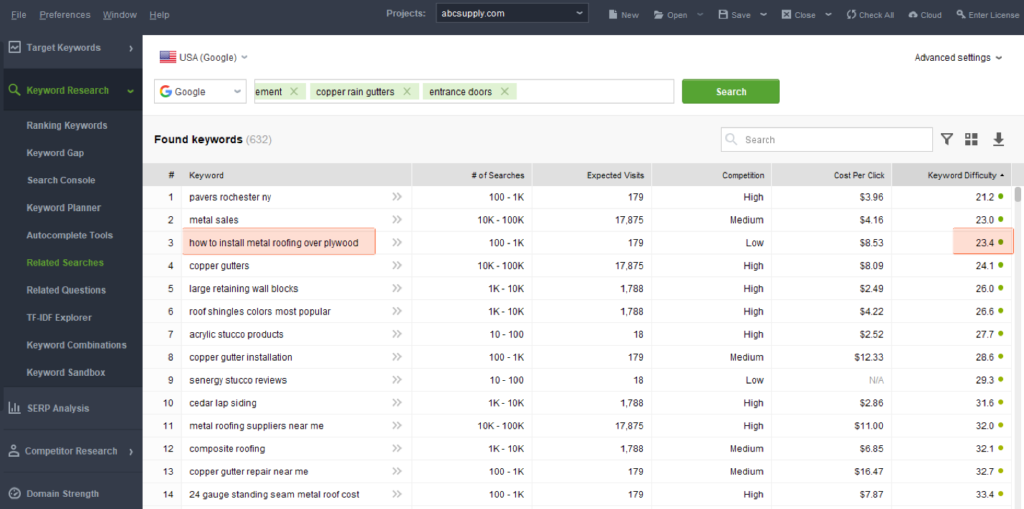Click the found keywords search field
Viewport: 1024px width, 509px height.
point(825,140)
